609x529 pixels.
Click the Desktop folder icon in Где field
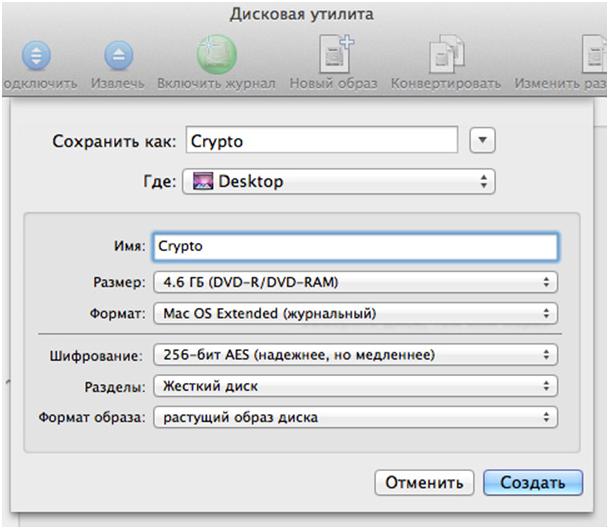(204, 182)
